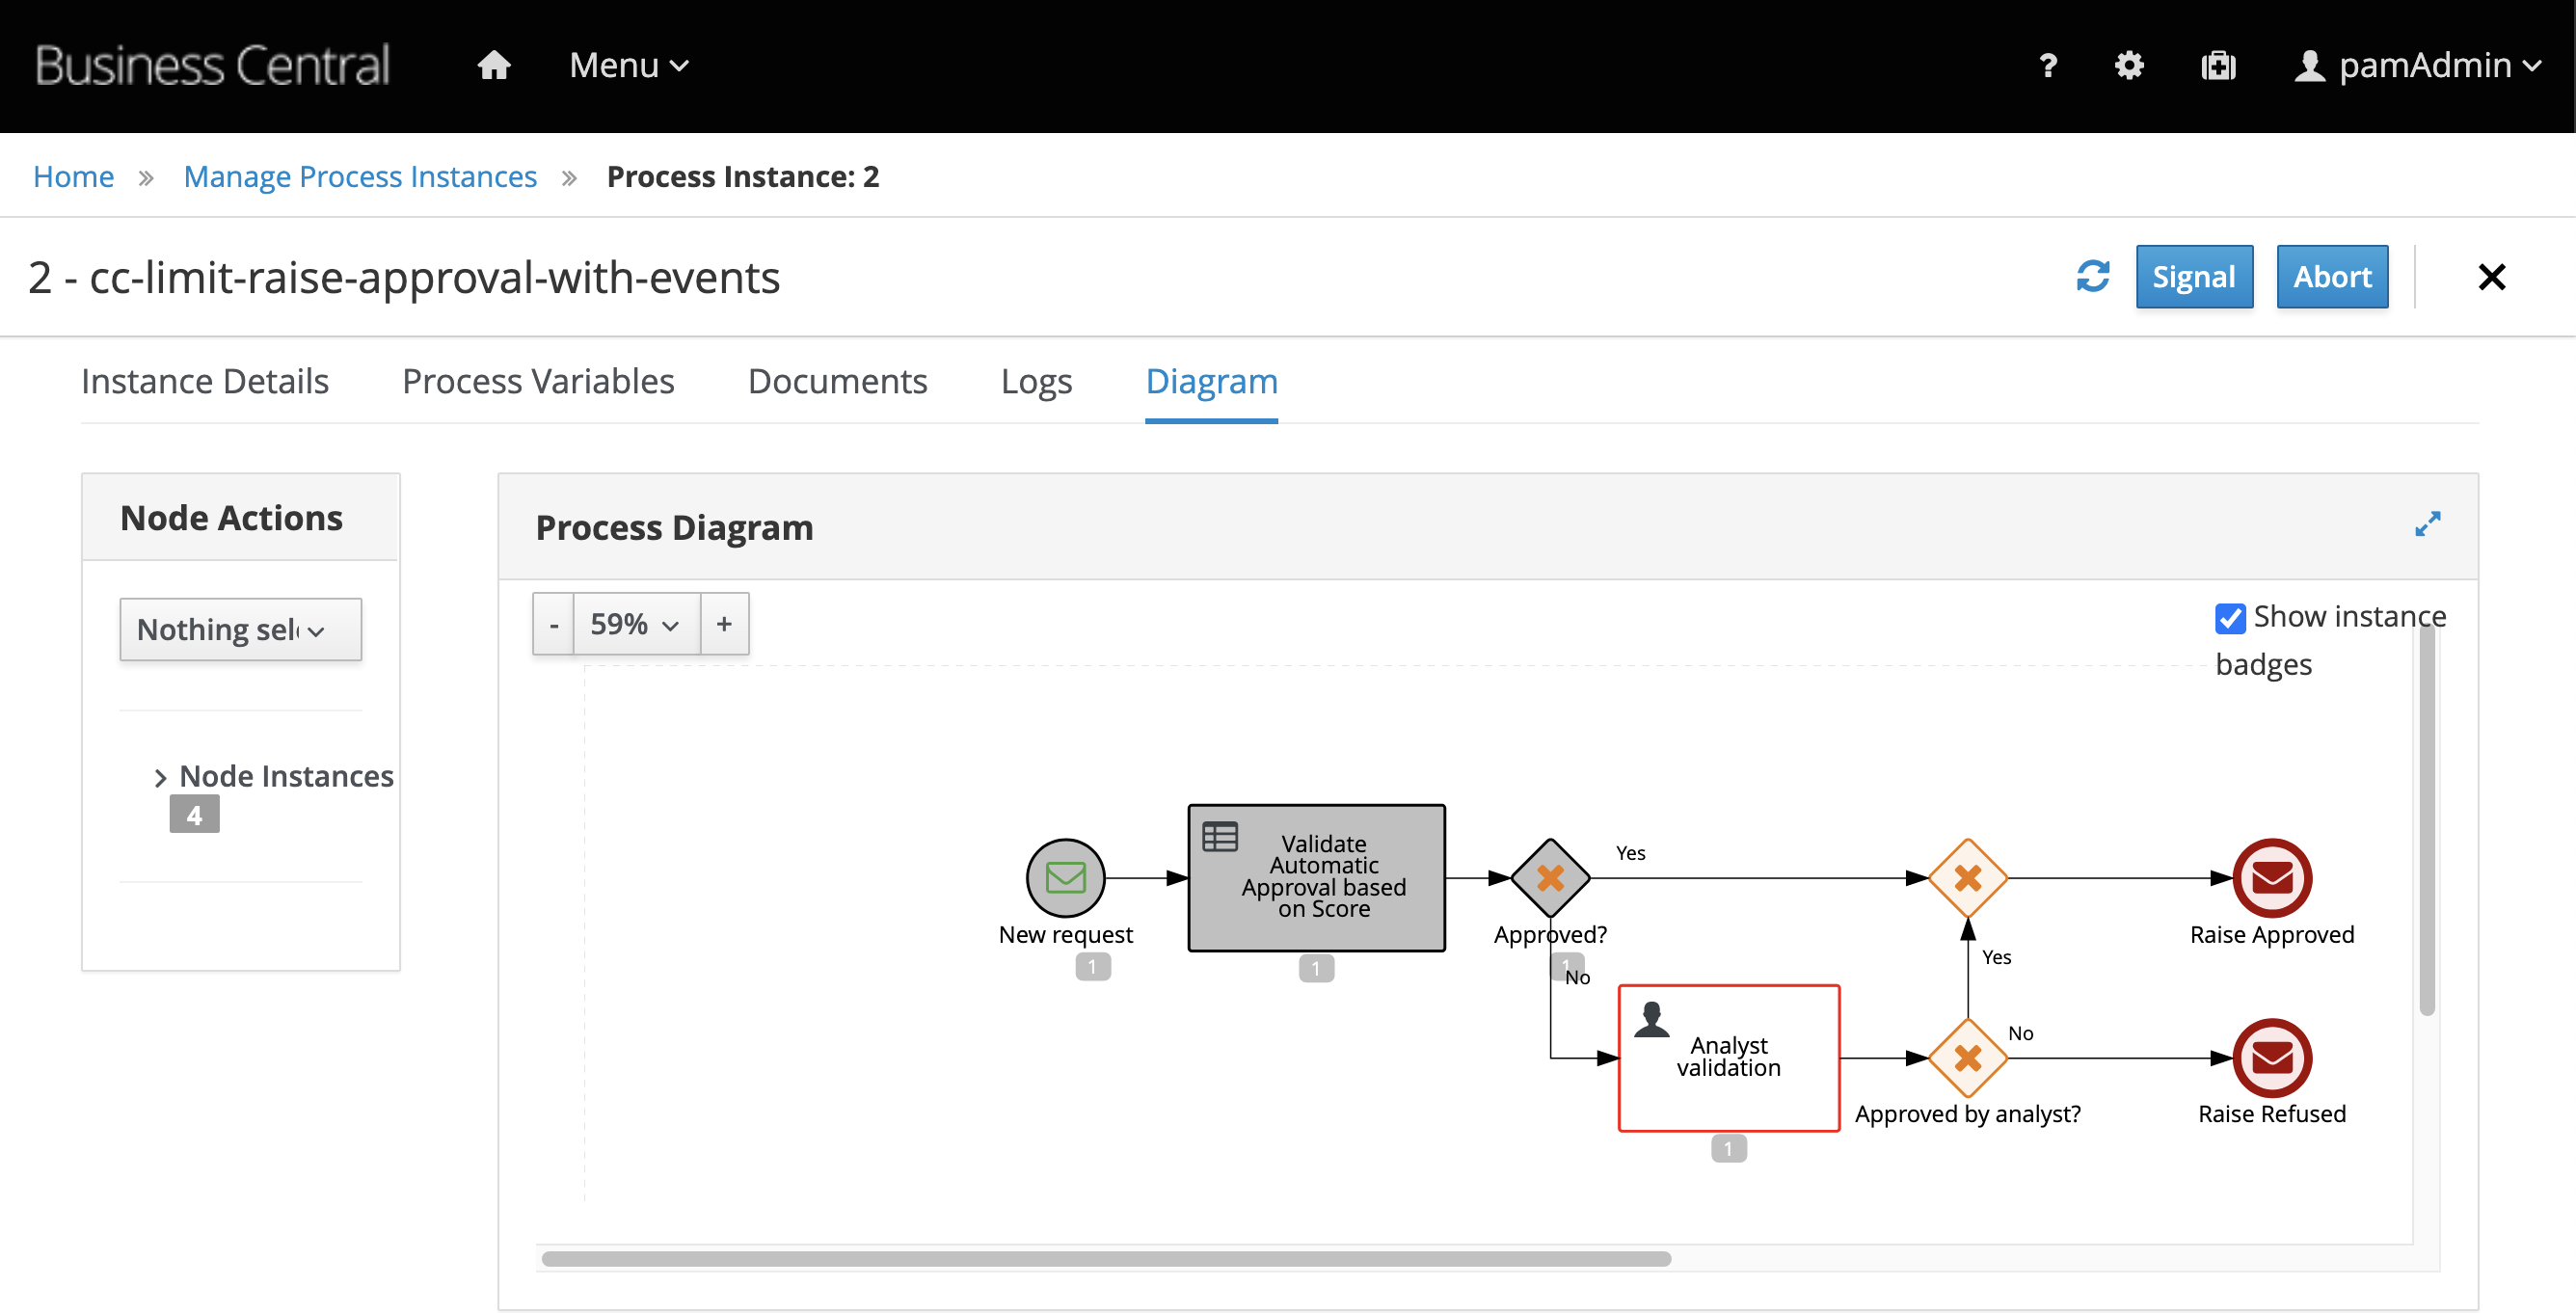The image size is (2576, 1313).
Task: Switch to Instance Details tab
Action: coord(206,379)
